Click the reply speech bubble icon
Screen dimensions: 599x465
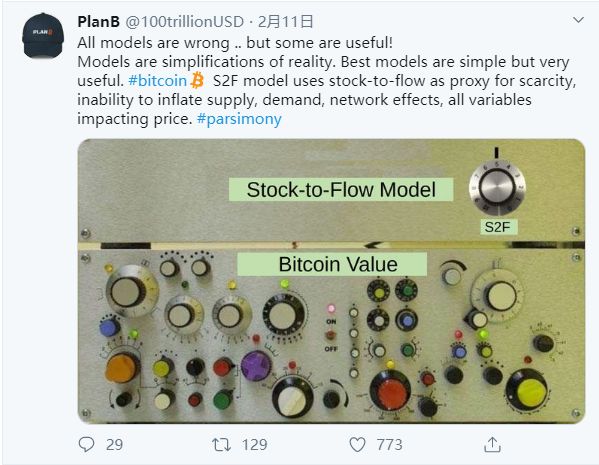(x=86, y=444)
